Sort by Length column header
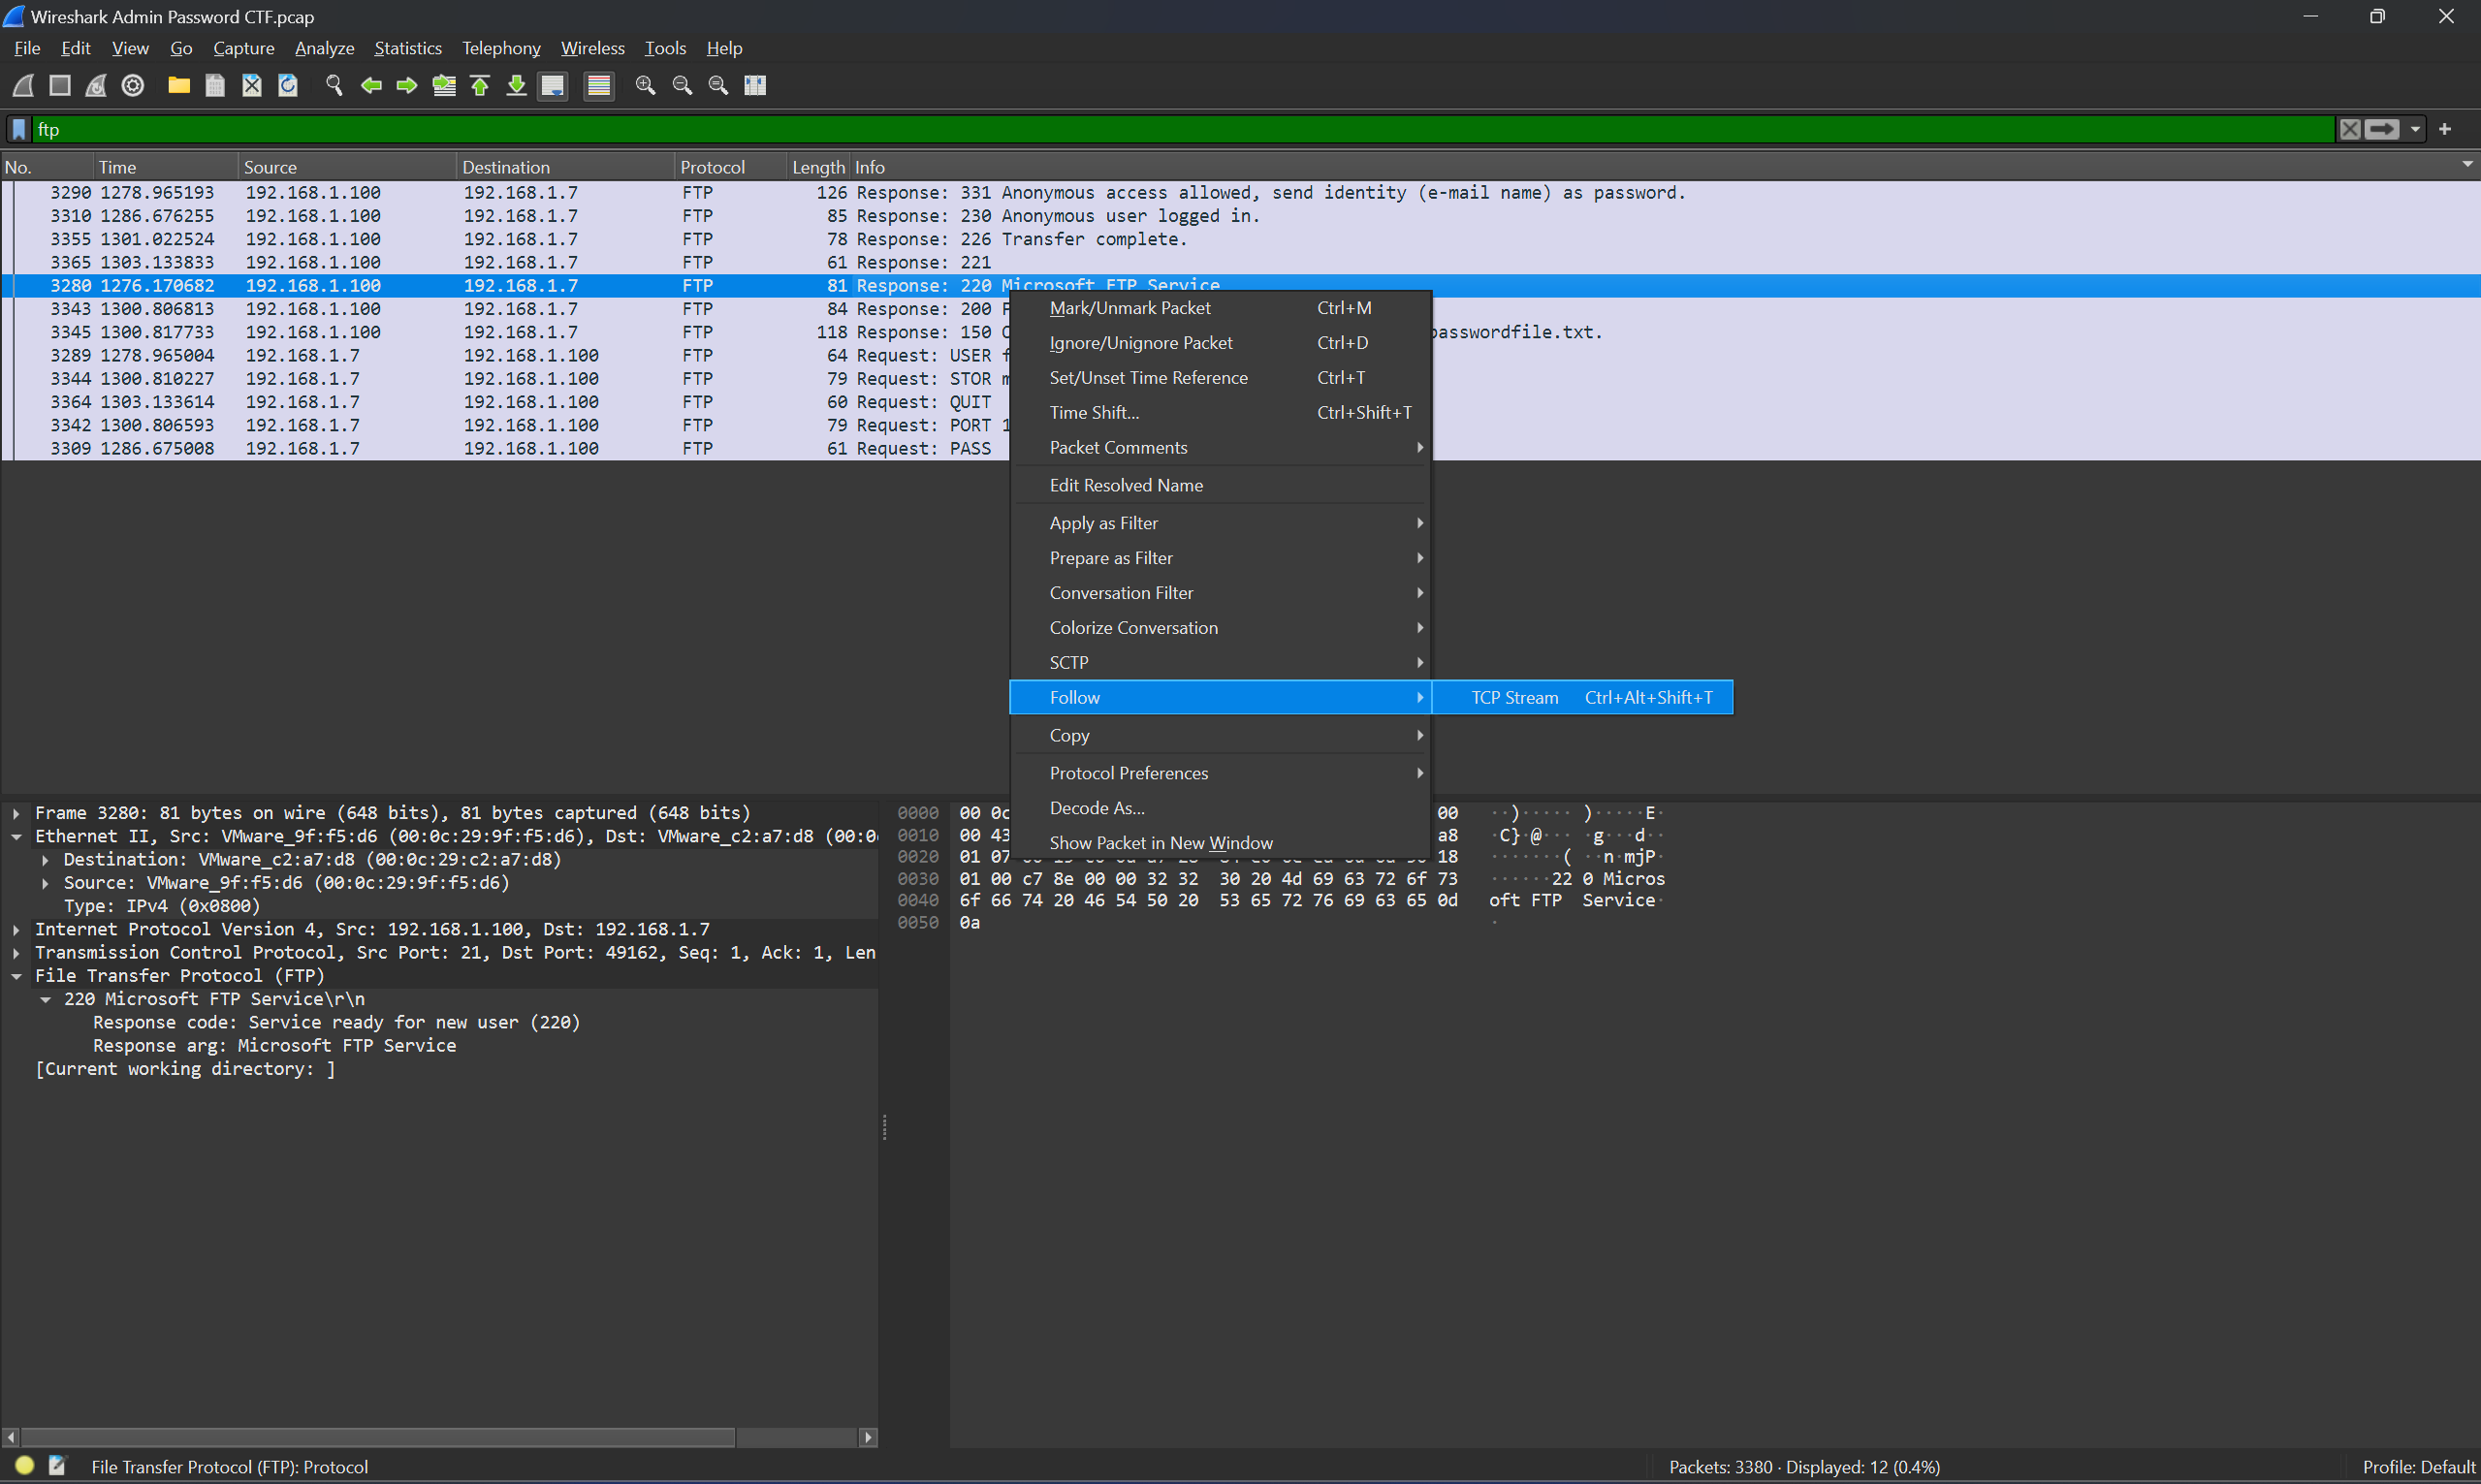The image size is (2481, 1484). coord(818,167)
